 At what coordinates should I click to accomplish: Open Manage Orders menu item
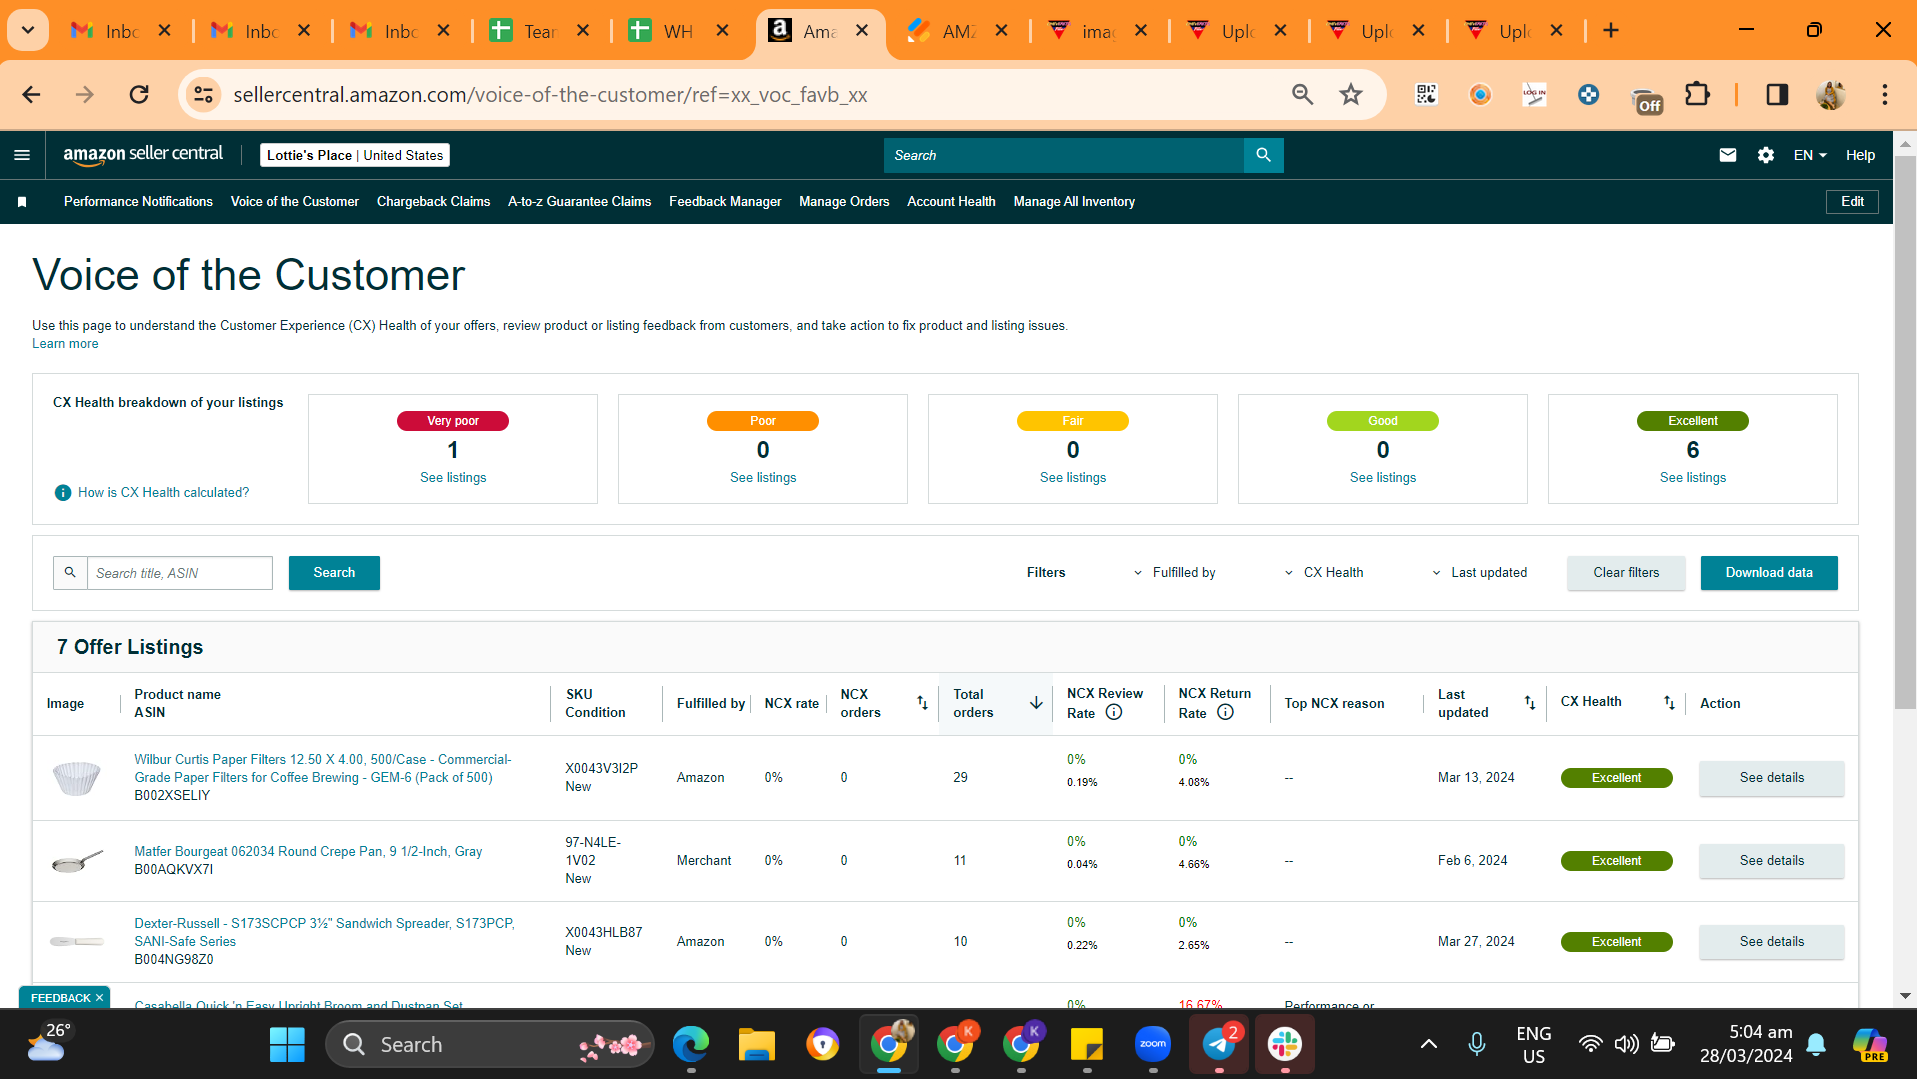(x=844, y=202)
